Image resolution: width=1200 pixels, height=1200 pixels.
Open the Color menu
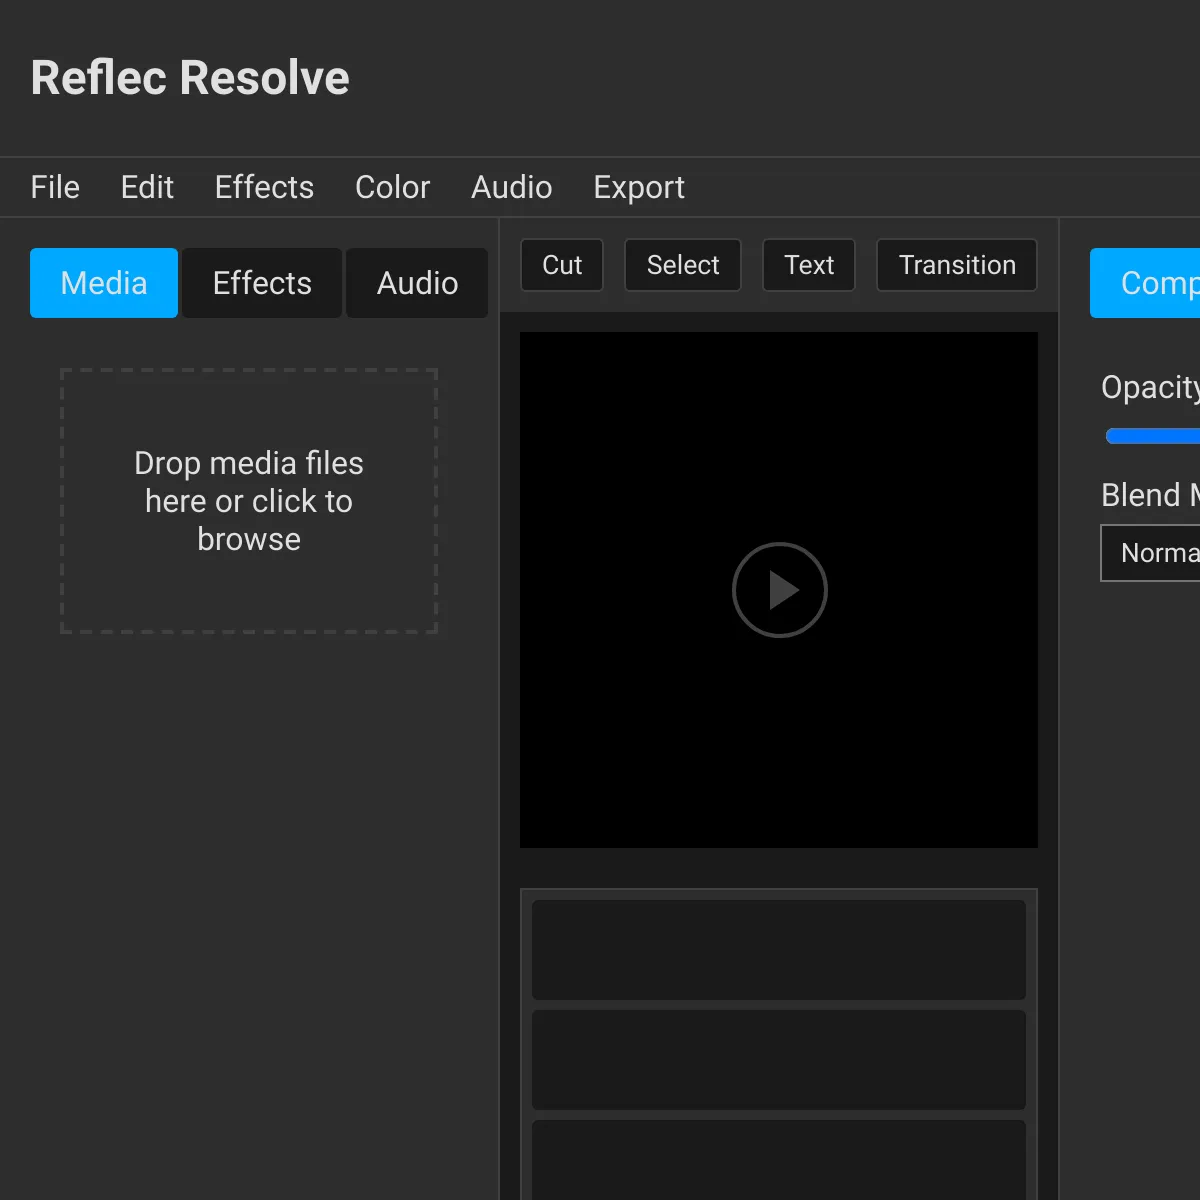coord(392,187)
